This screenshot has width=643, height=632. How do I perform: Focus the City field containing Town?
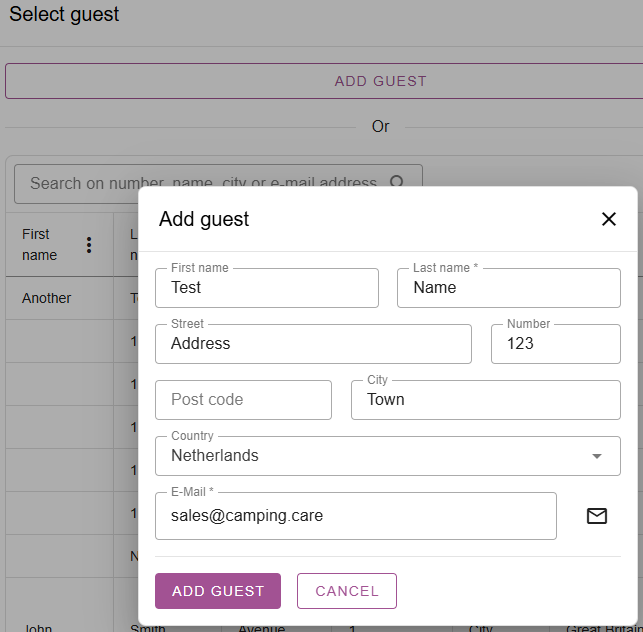tap(485, 400)
